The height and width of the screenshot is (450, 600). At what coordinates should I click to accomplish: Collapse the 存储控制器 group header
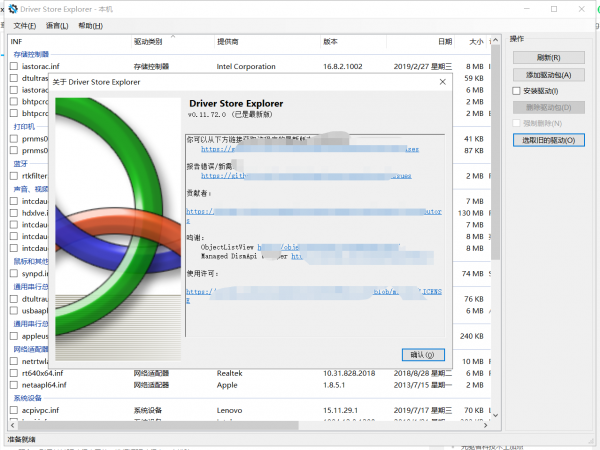click(x=31, y=54)
